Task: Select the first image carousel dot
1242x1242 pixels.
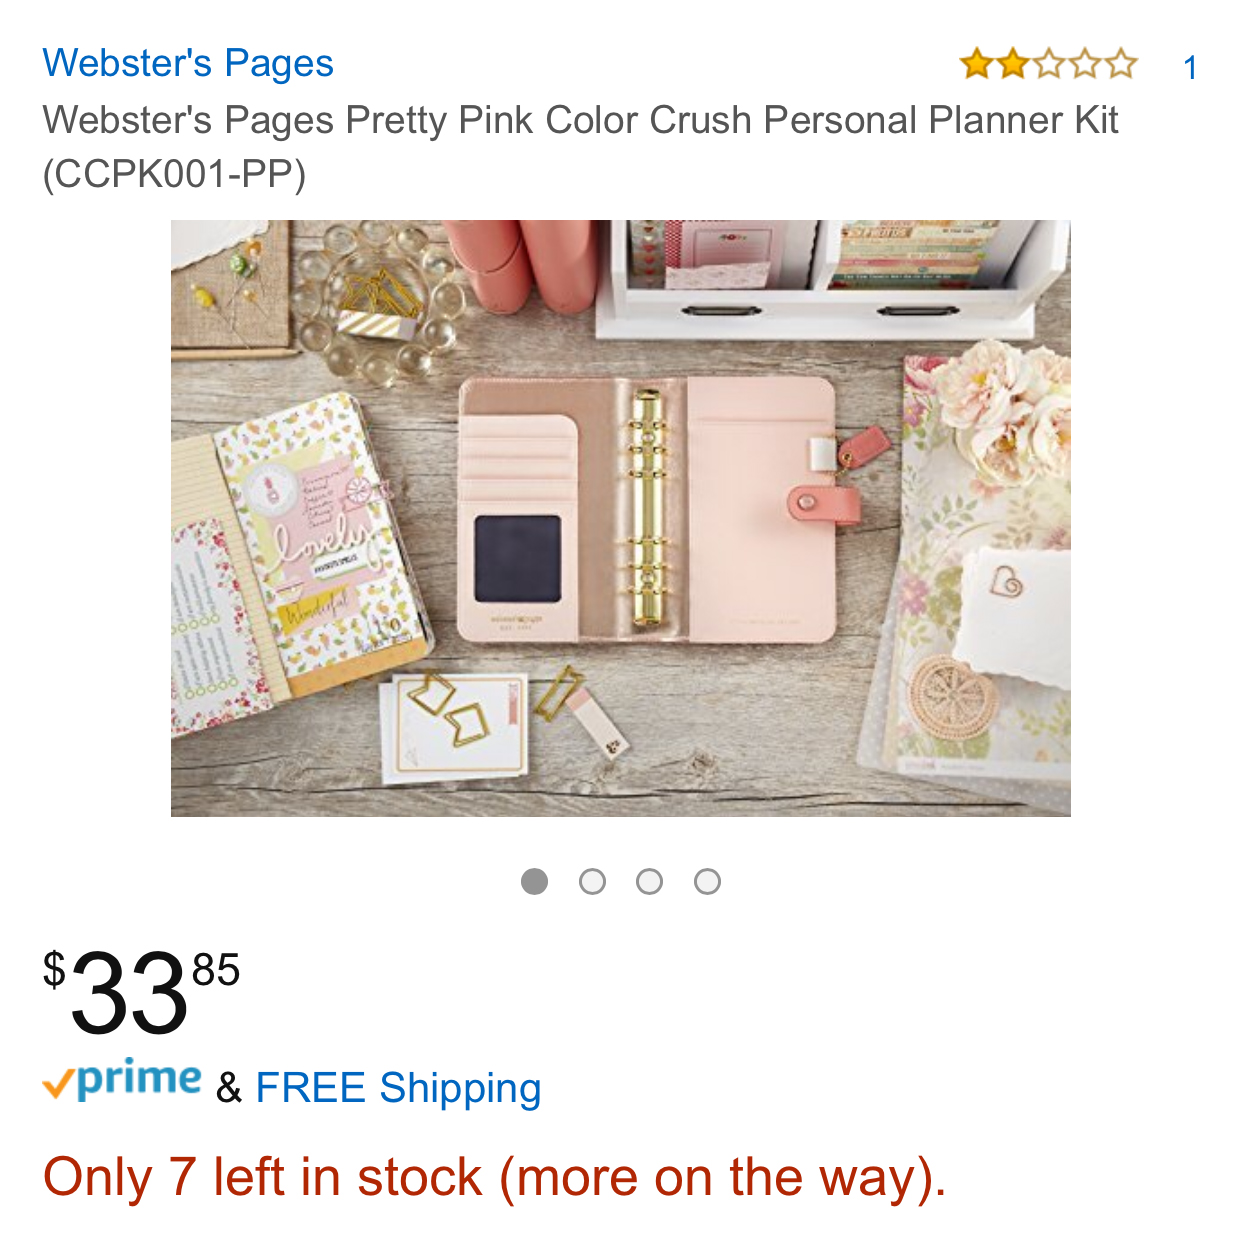Action: (535, 881)
